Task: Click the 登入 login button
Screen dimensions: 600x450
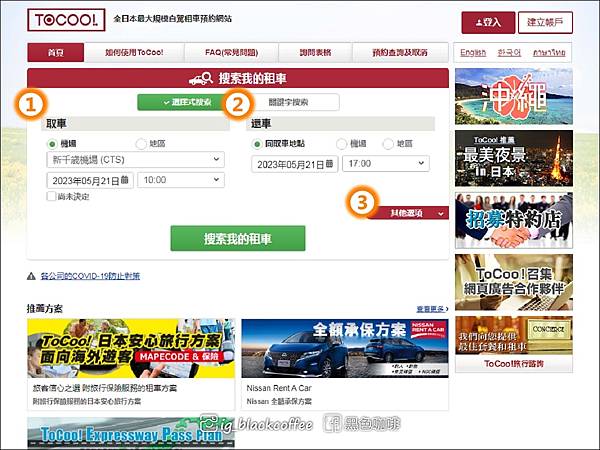Action: click(488, 23)
